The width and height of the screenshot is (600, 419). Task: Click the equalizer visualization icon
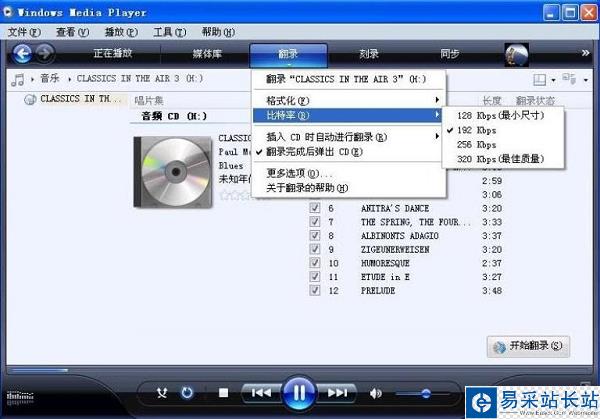[x=20, y=397]
